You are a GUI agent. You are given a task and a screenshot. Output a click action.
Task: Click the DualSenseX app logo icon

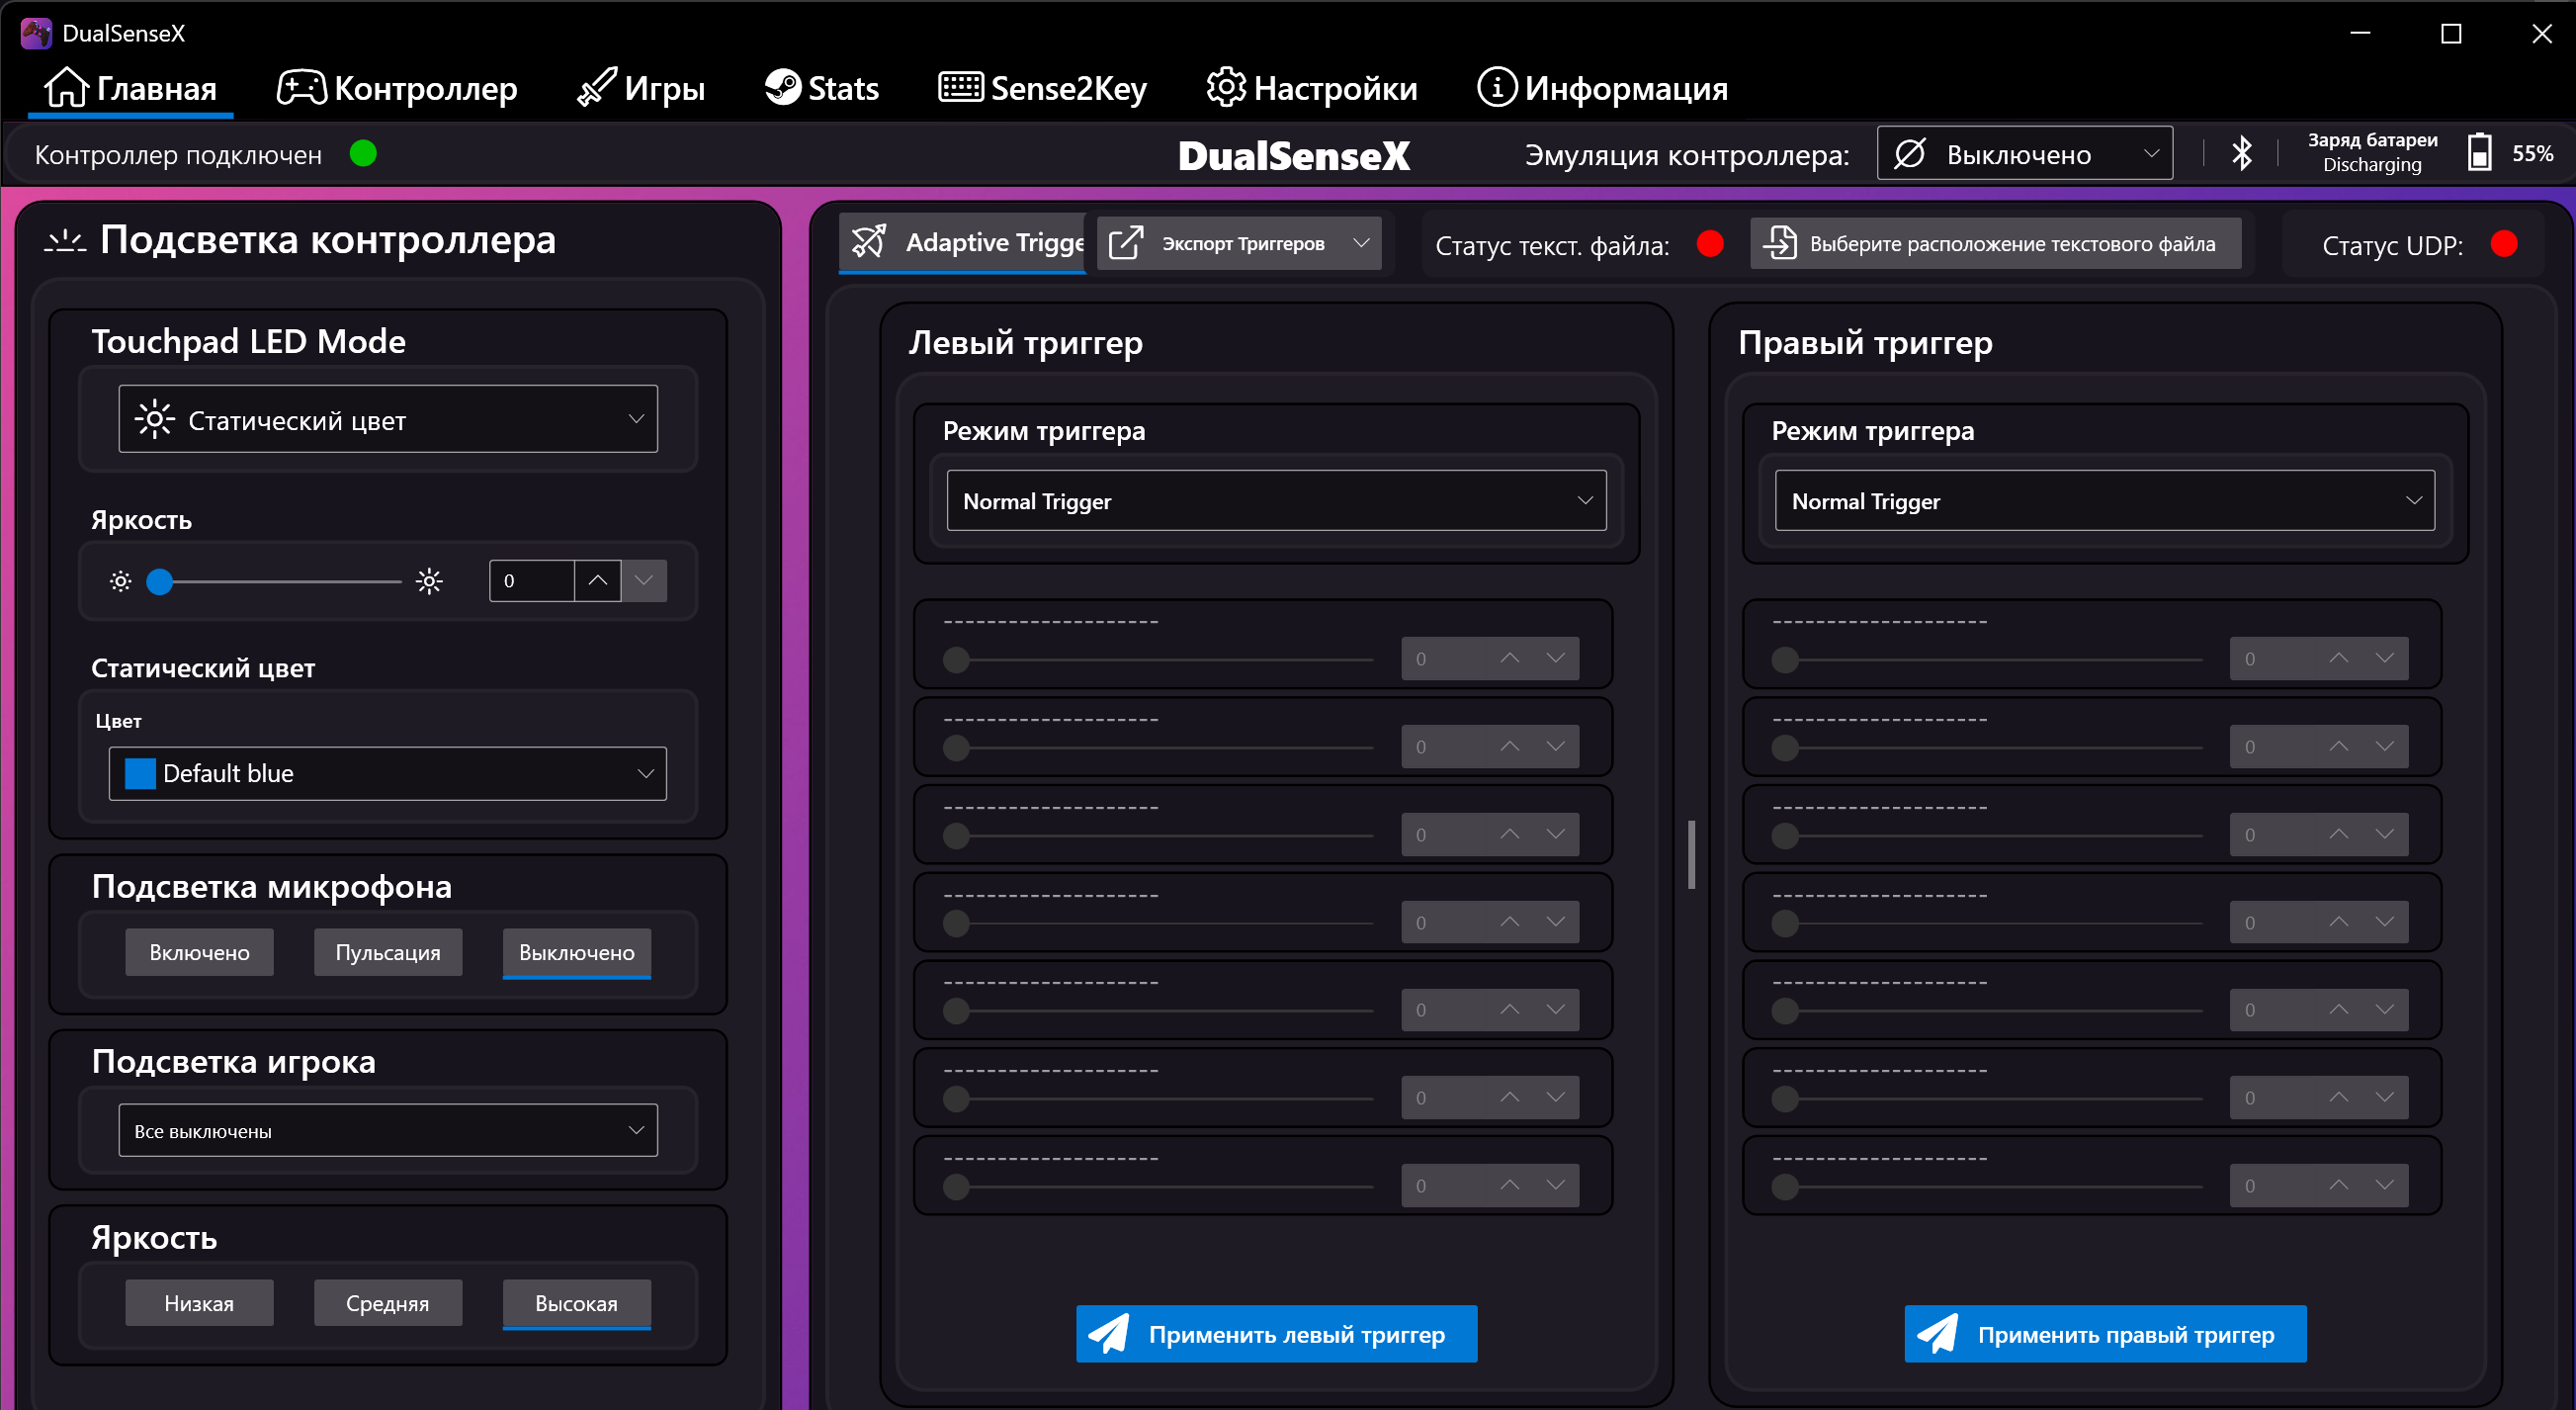pos(36,33)
